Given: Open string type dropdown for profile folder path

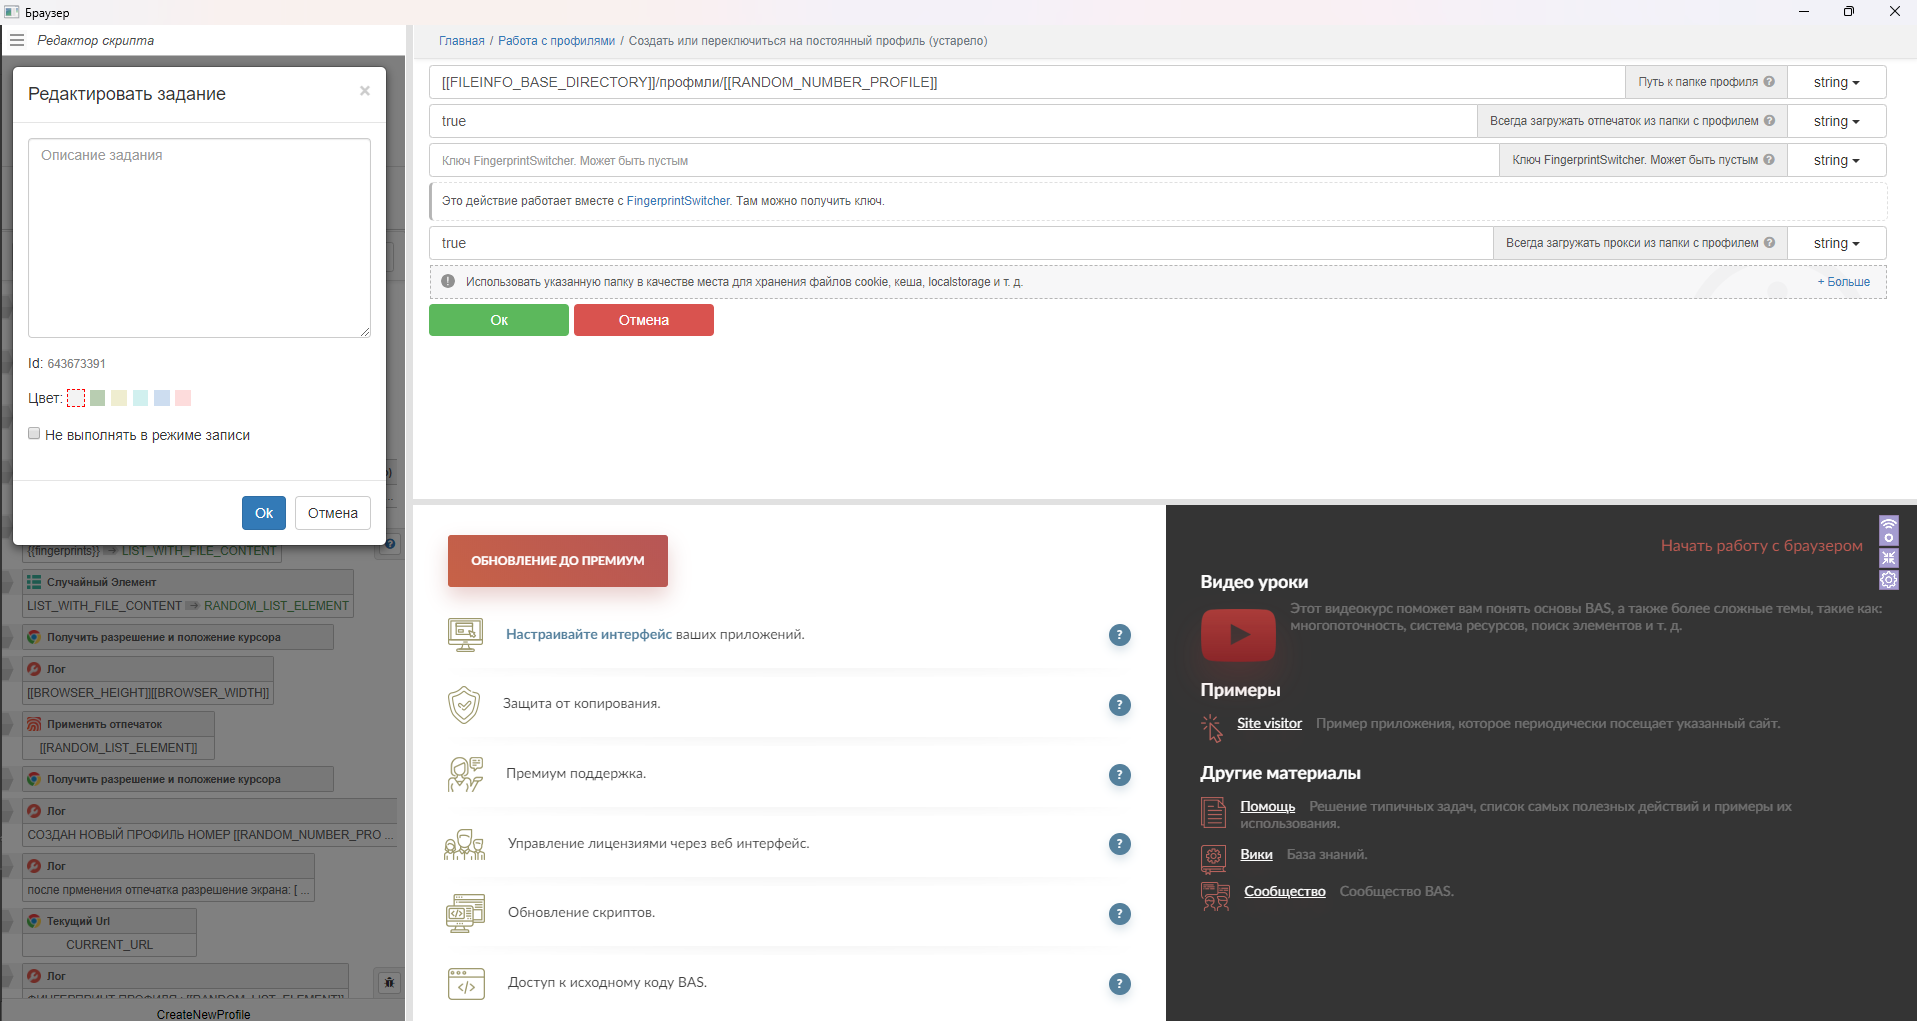Looking at the screenshot, I should point(1836,82).
